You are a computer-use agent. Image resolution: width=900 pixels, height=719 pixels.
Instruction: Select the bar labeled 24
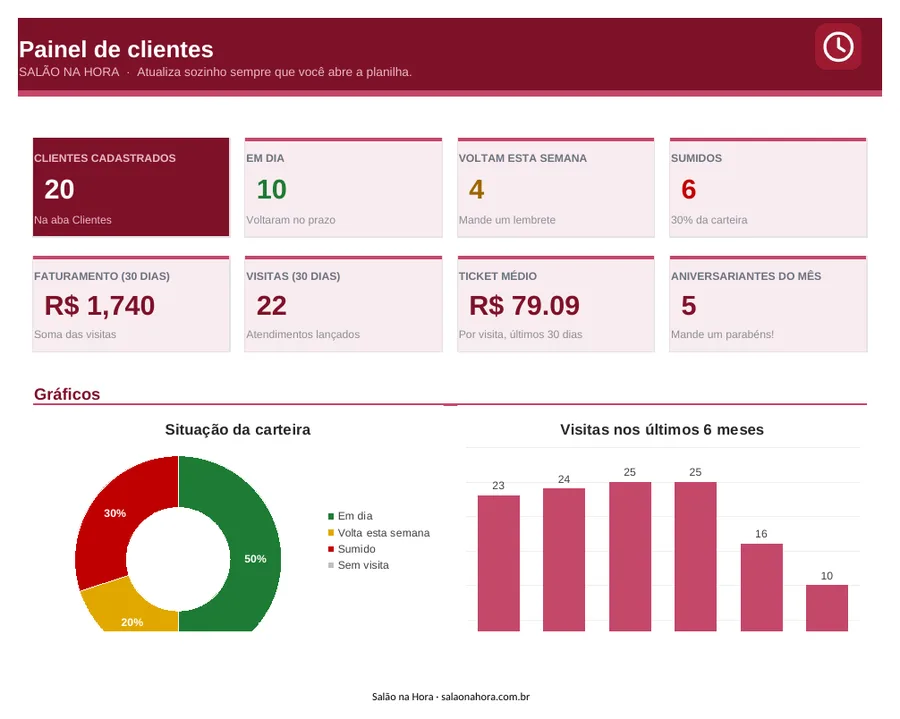click(564, 559)
